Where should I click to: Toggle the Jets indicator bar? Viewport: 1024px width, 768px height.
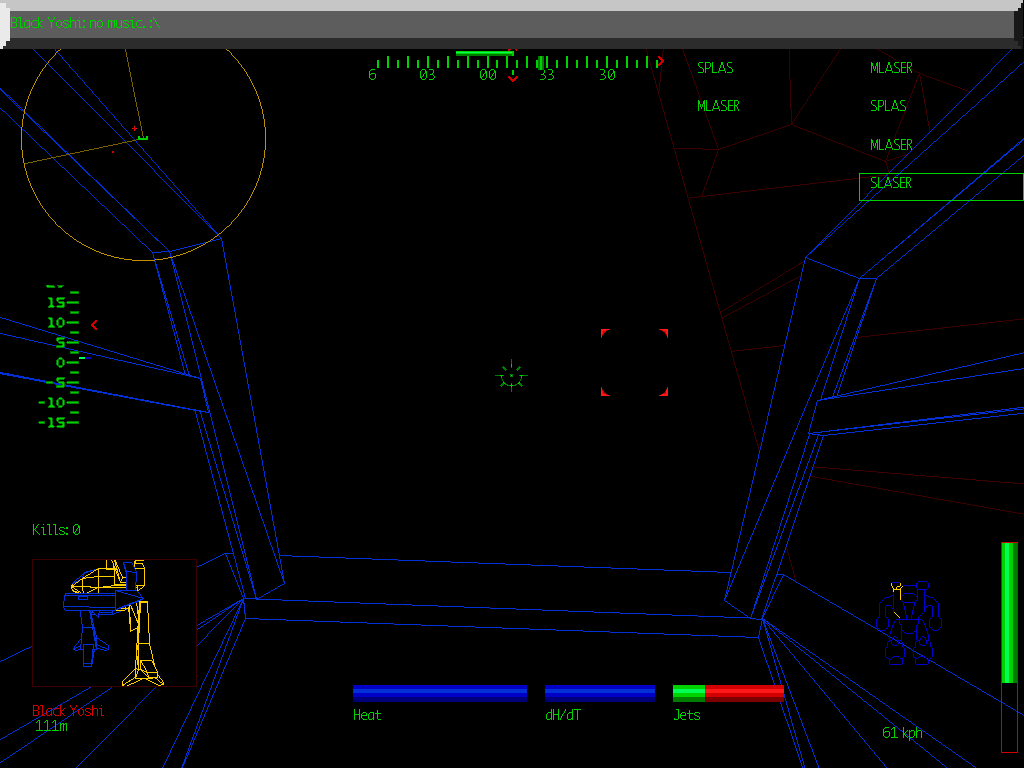pos(728,691)
